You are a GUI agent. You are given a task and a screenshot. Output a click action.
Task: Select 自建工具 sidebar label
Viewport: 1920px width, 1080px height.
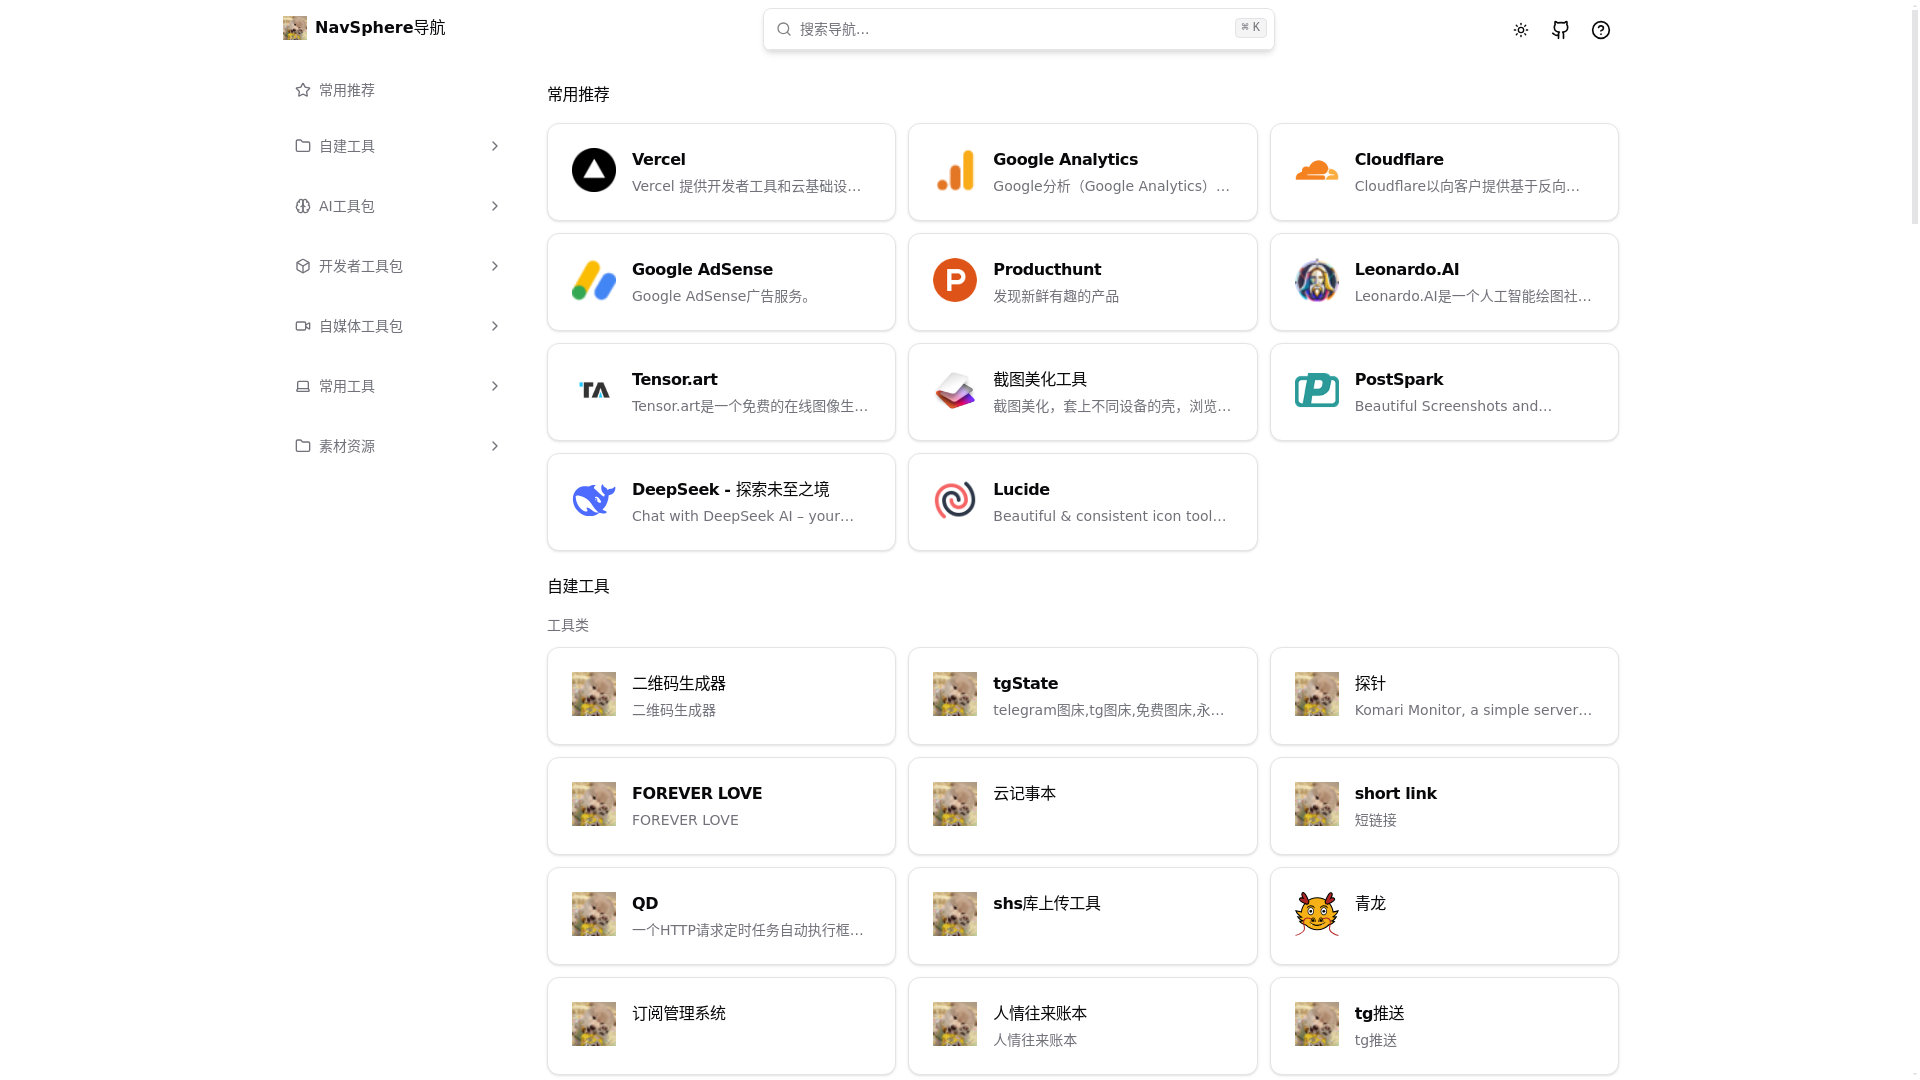pos(347,146)
